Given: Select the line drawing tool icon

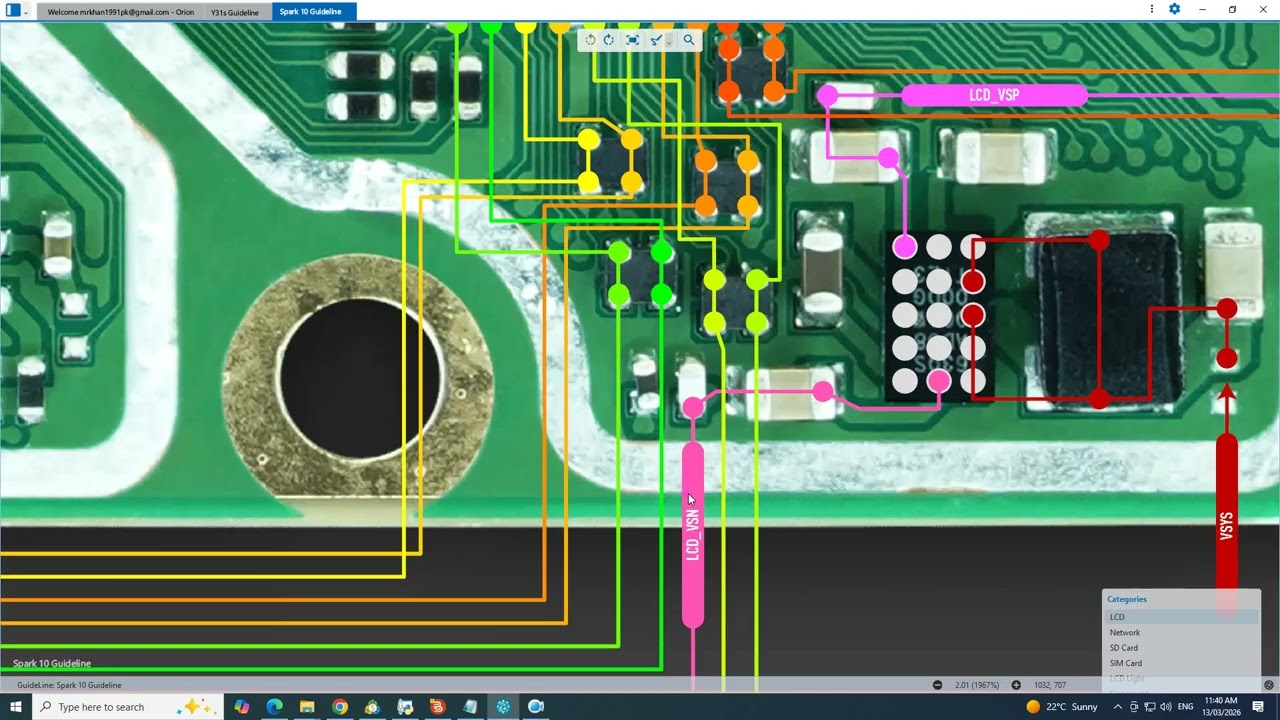Looking at the screenshot, I should tap(655, 40).
